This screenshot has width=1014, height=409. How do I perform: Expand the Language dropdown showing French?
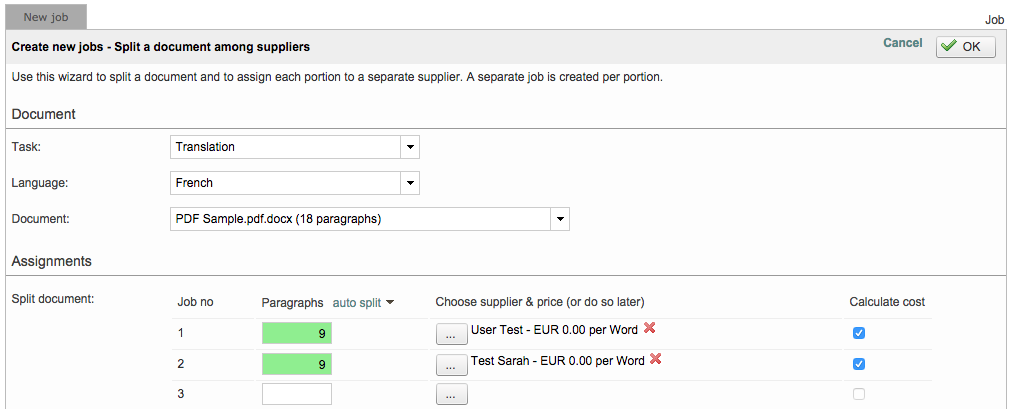coord(409,183)
